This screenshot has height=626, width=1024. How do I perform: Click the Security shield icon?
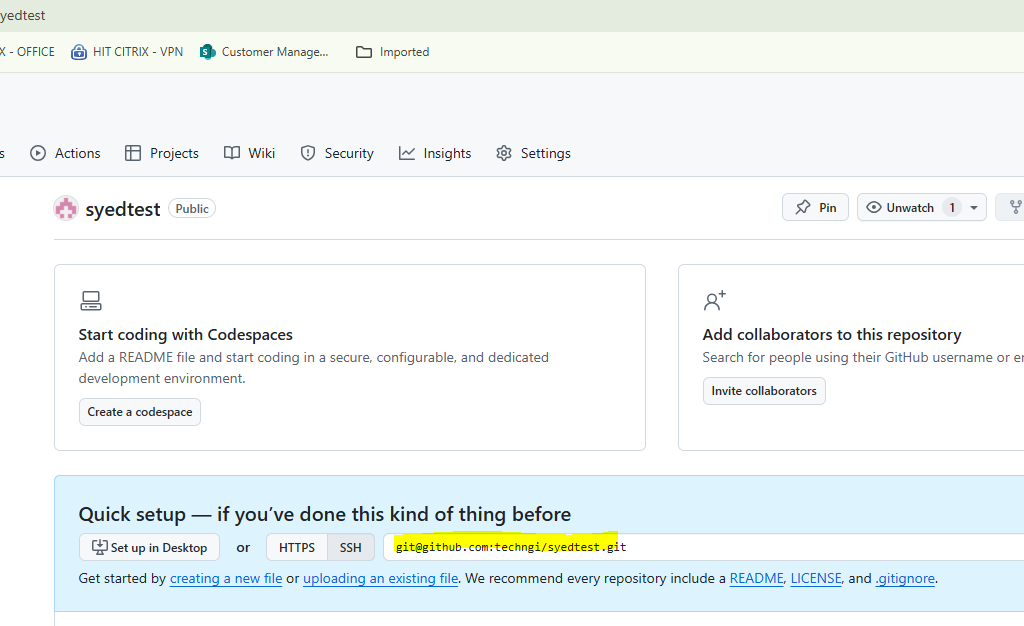(308, 153)
